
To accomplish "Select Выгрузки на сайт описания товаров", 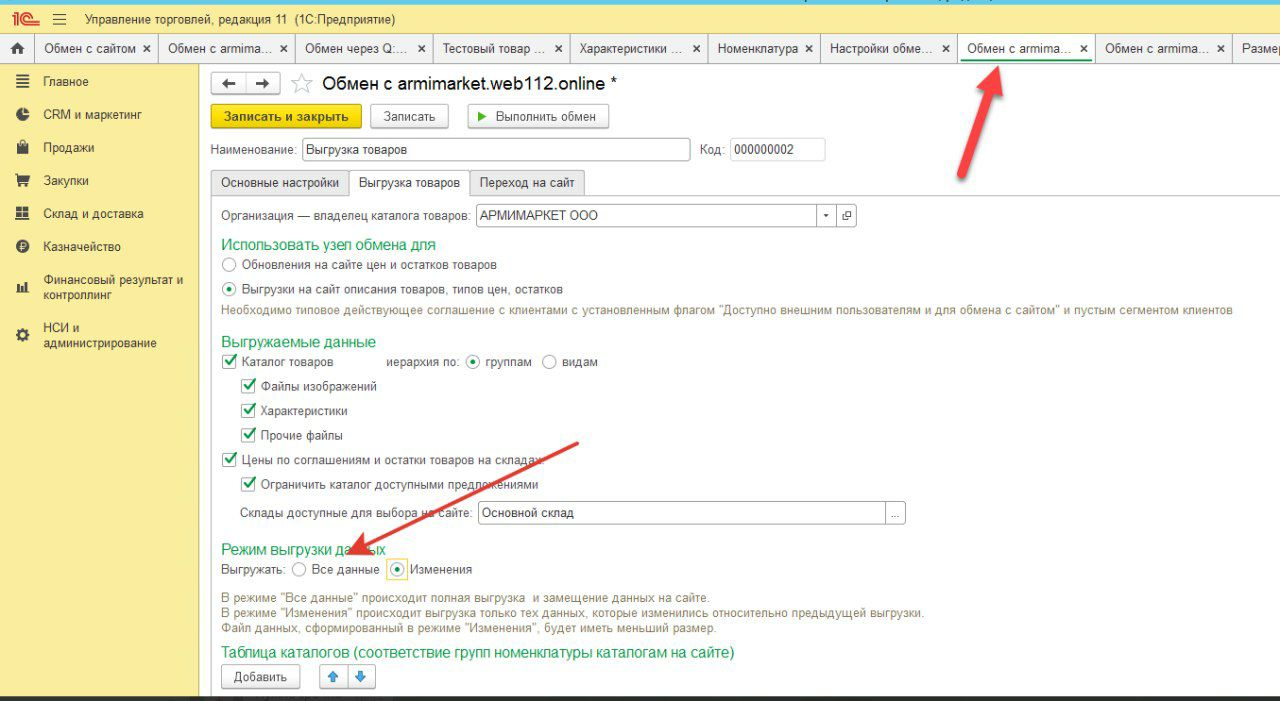I will click(x=229, y=289).
